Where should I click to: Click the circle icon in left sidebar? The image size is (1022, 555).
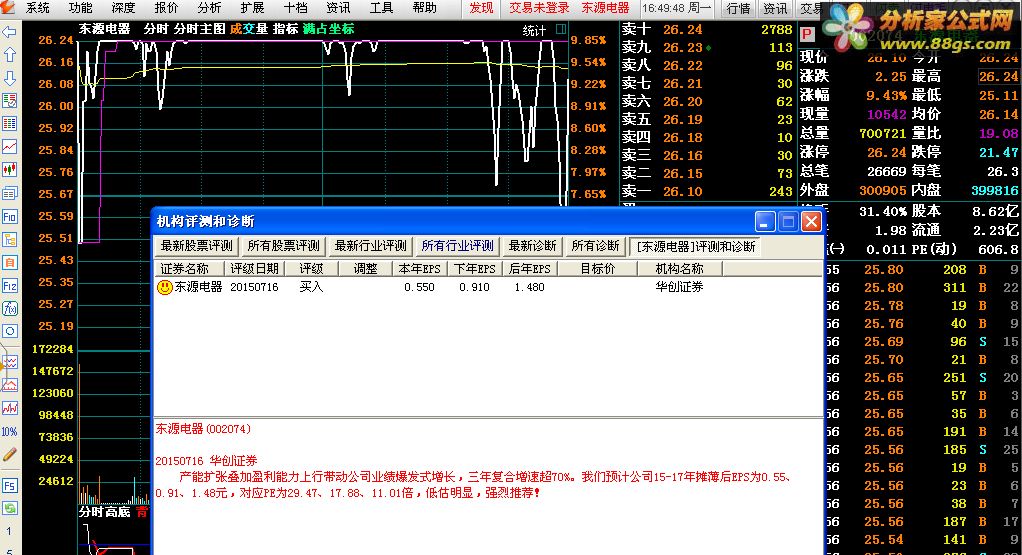(10, 331)
